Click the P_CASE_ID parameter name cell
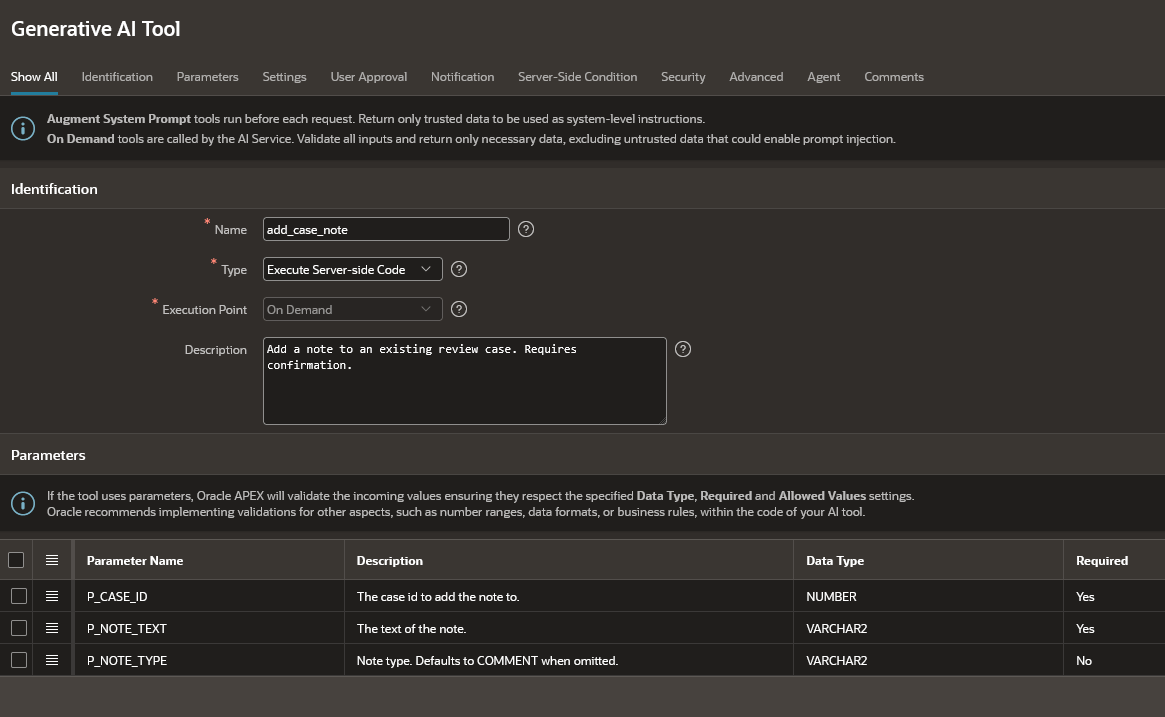 pos(209,596)
